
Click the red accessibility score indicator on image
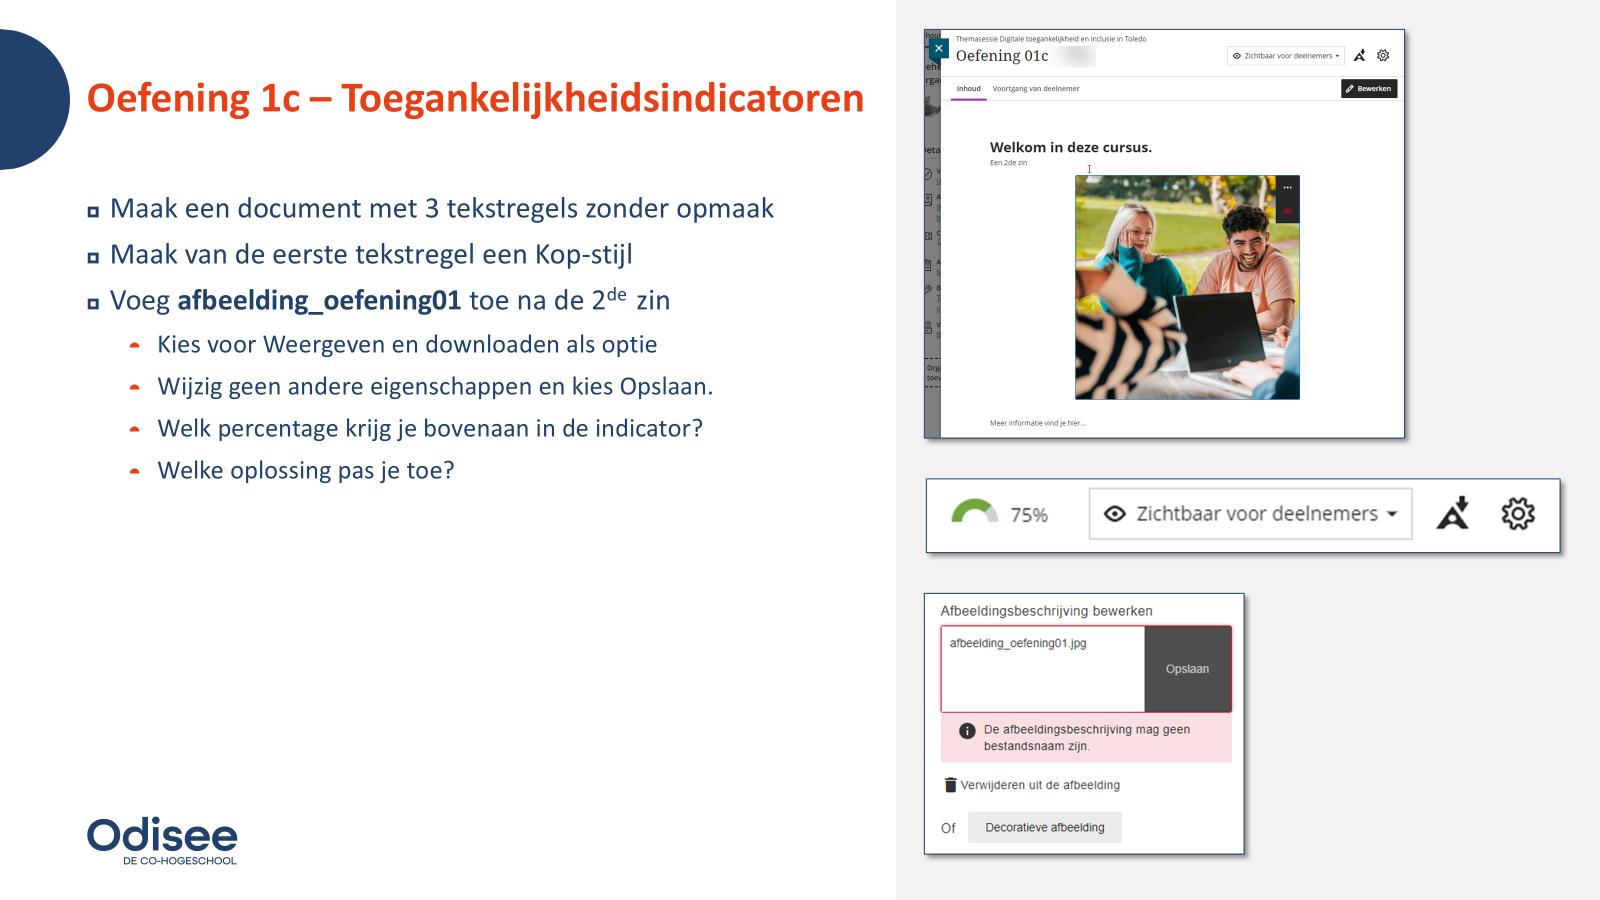(x=1288, y=211)
